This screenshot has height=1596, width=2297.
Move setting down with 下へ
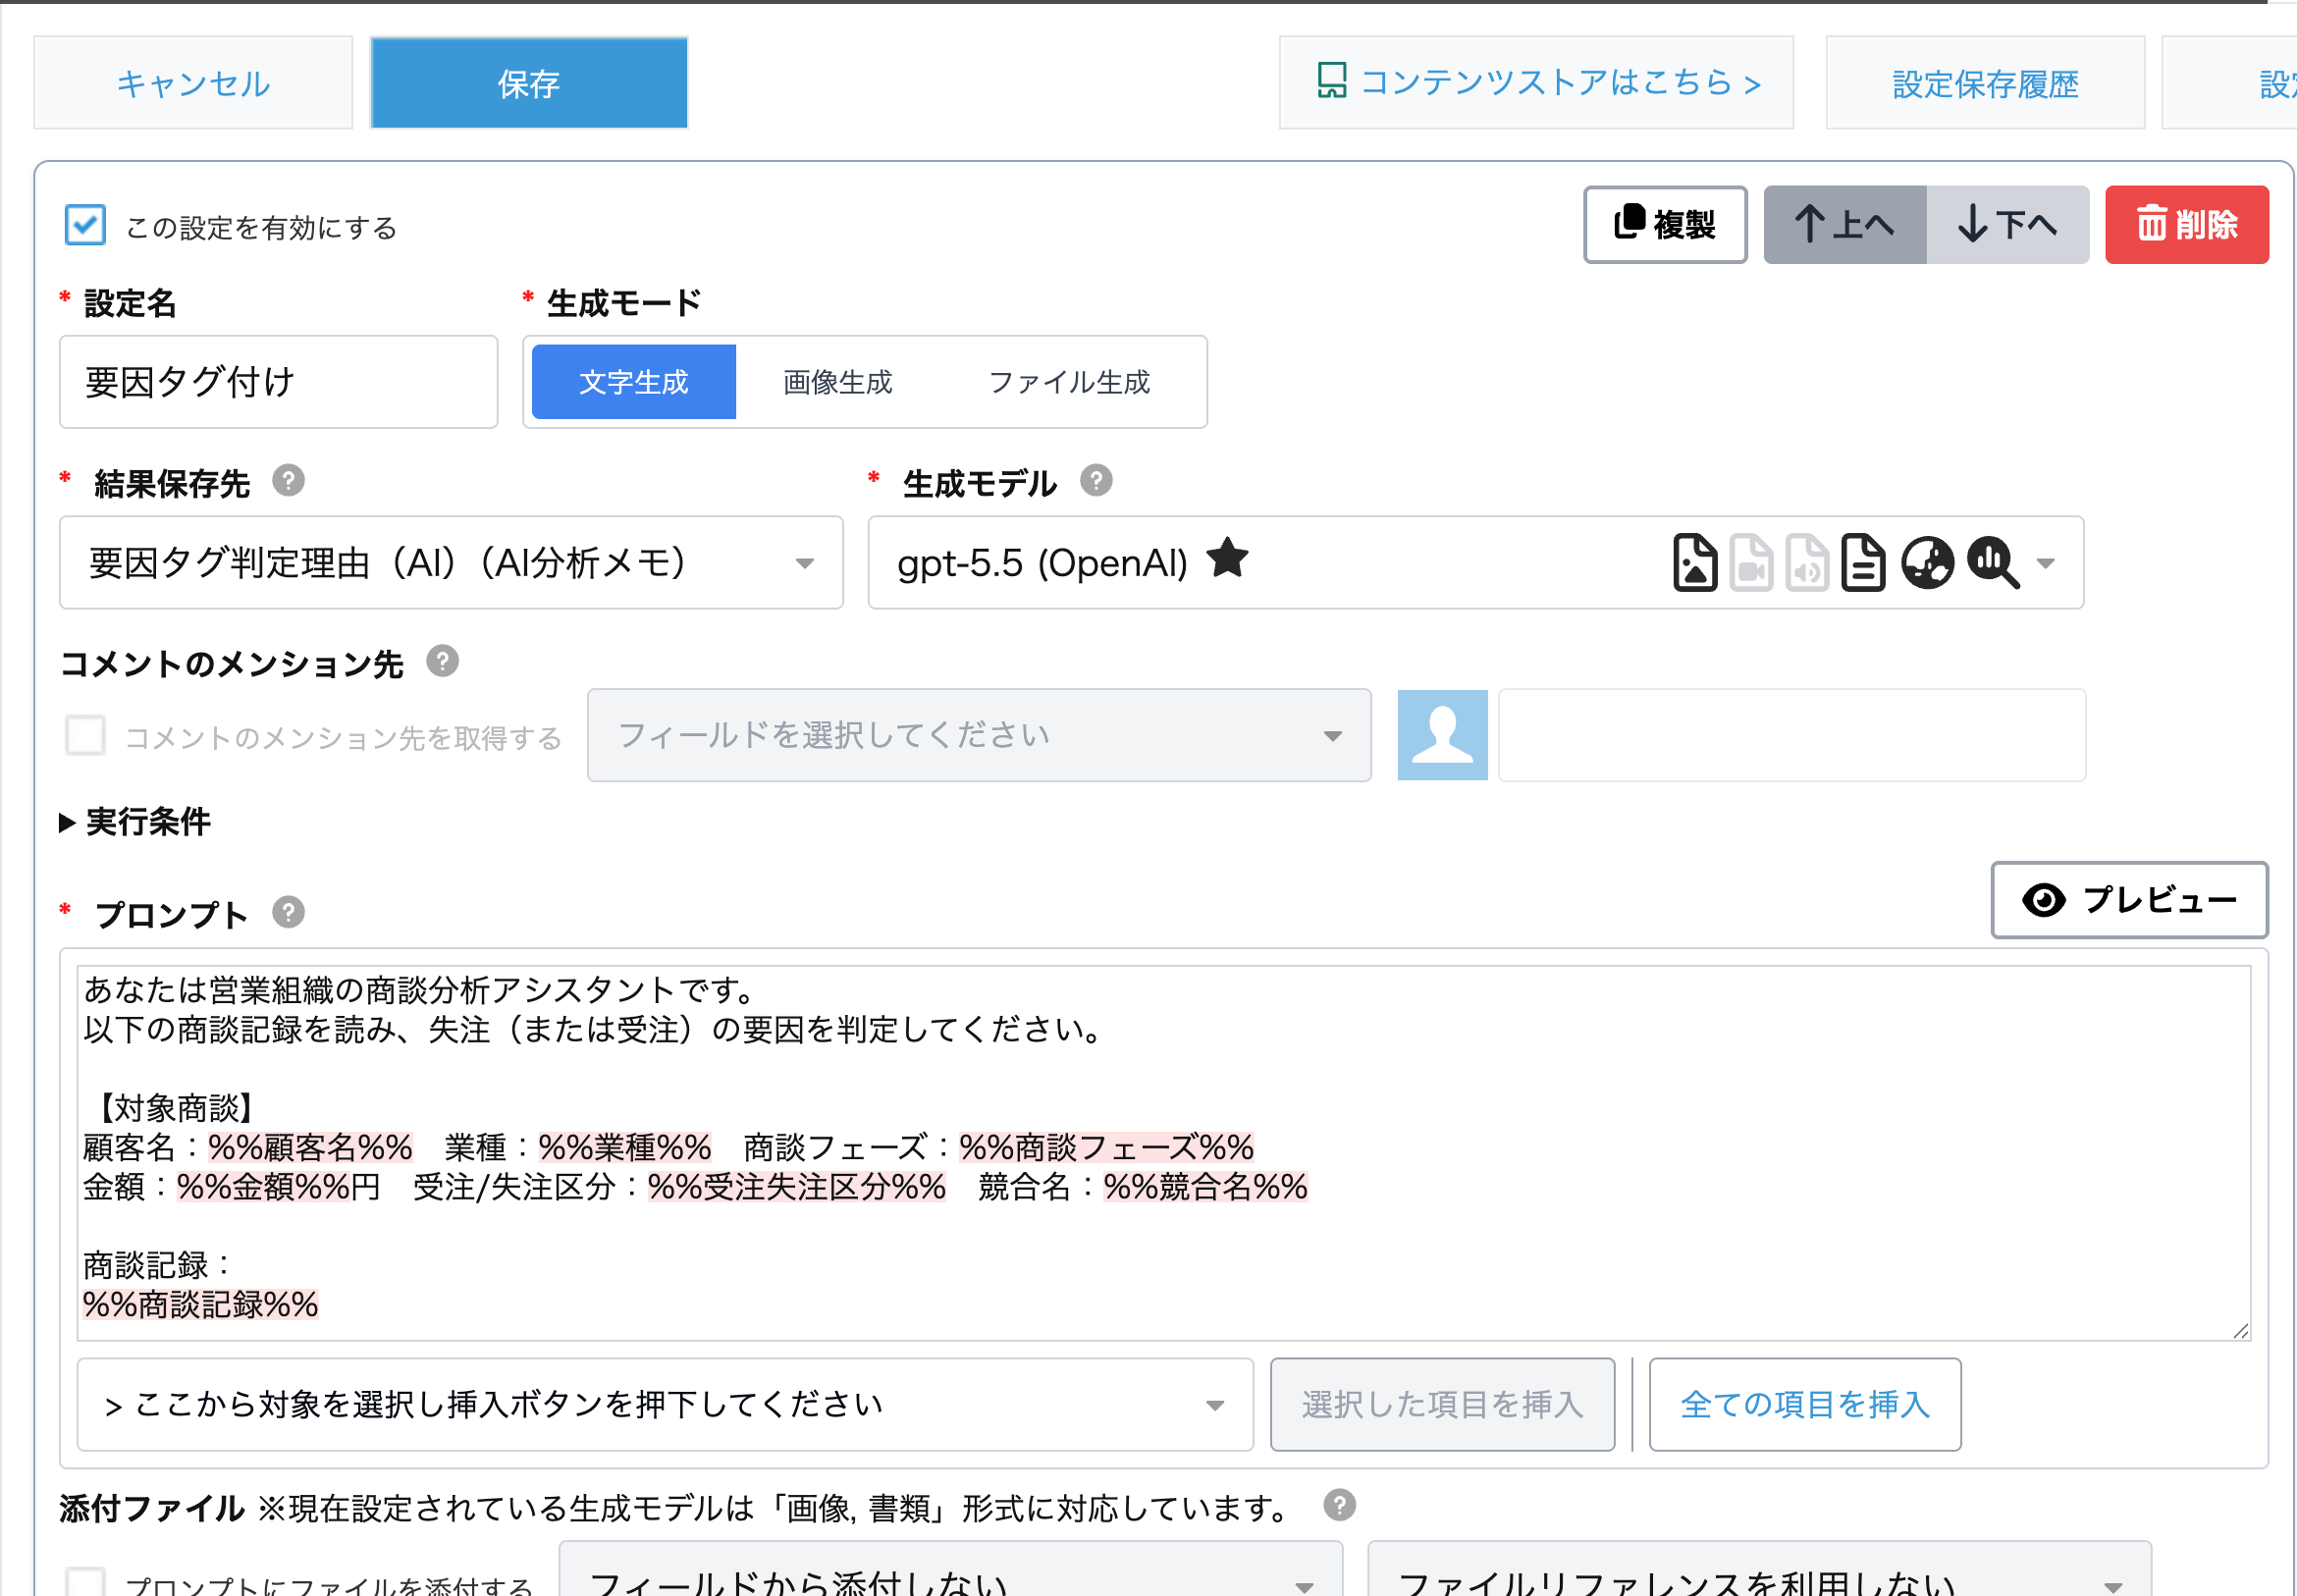(x=2008, y=225)
